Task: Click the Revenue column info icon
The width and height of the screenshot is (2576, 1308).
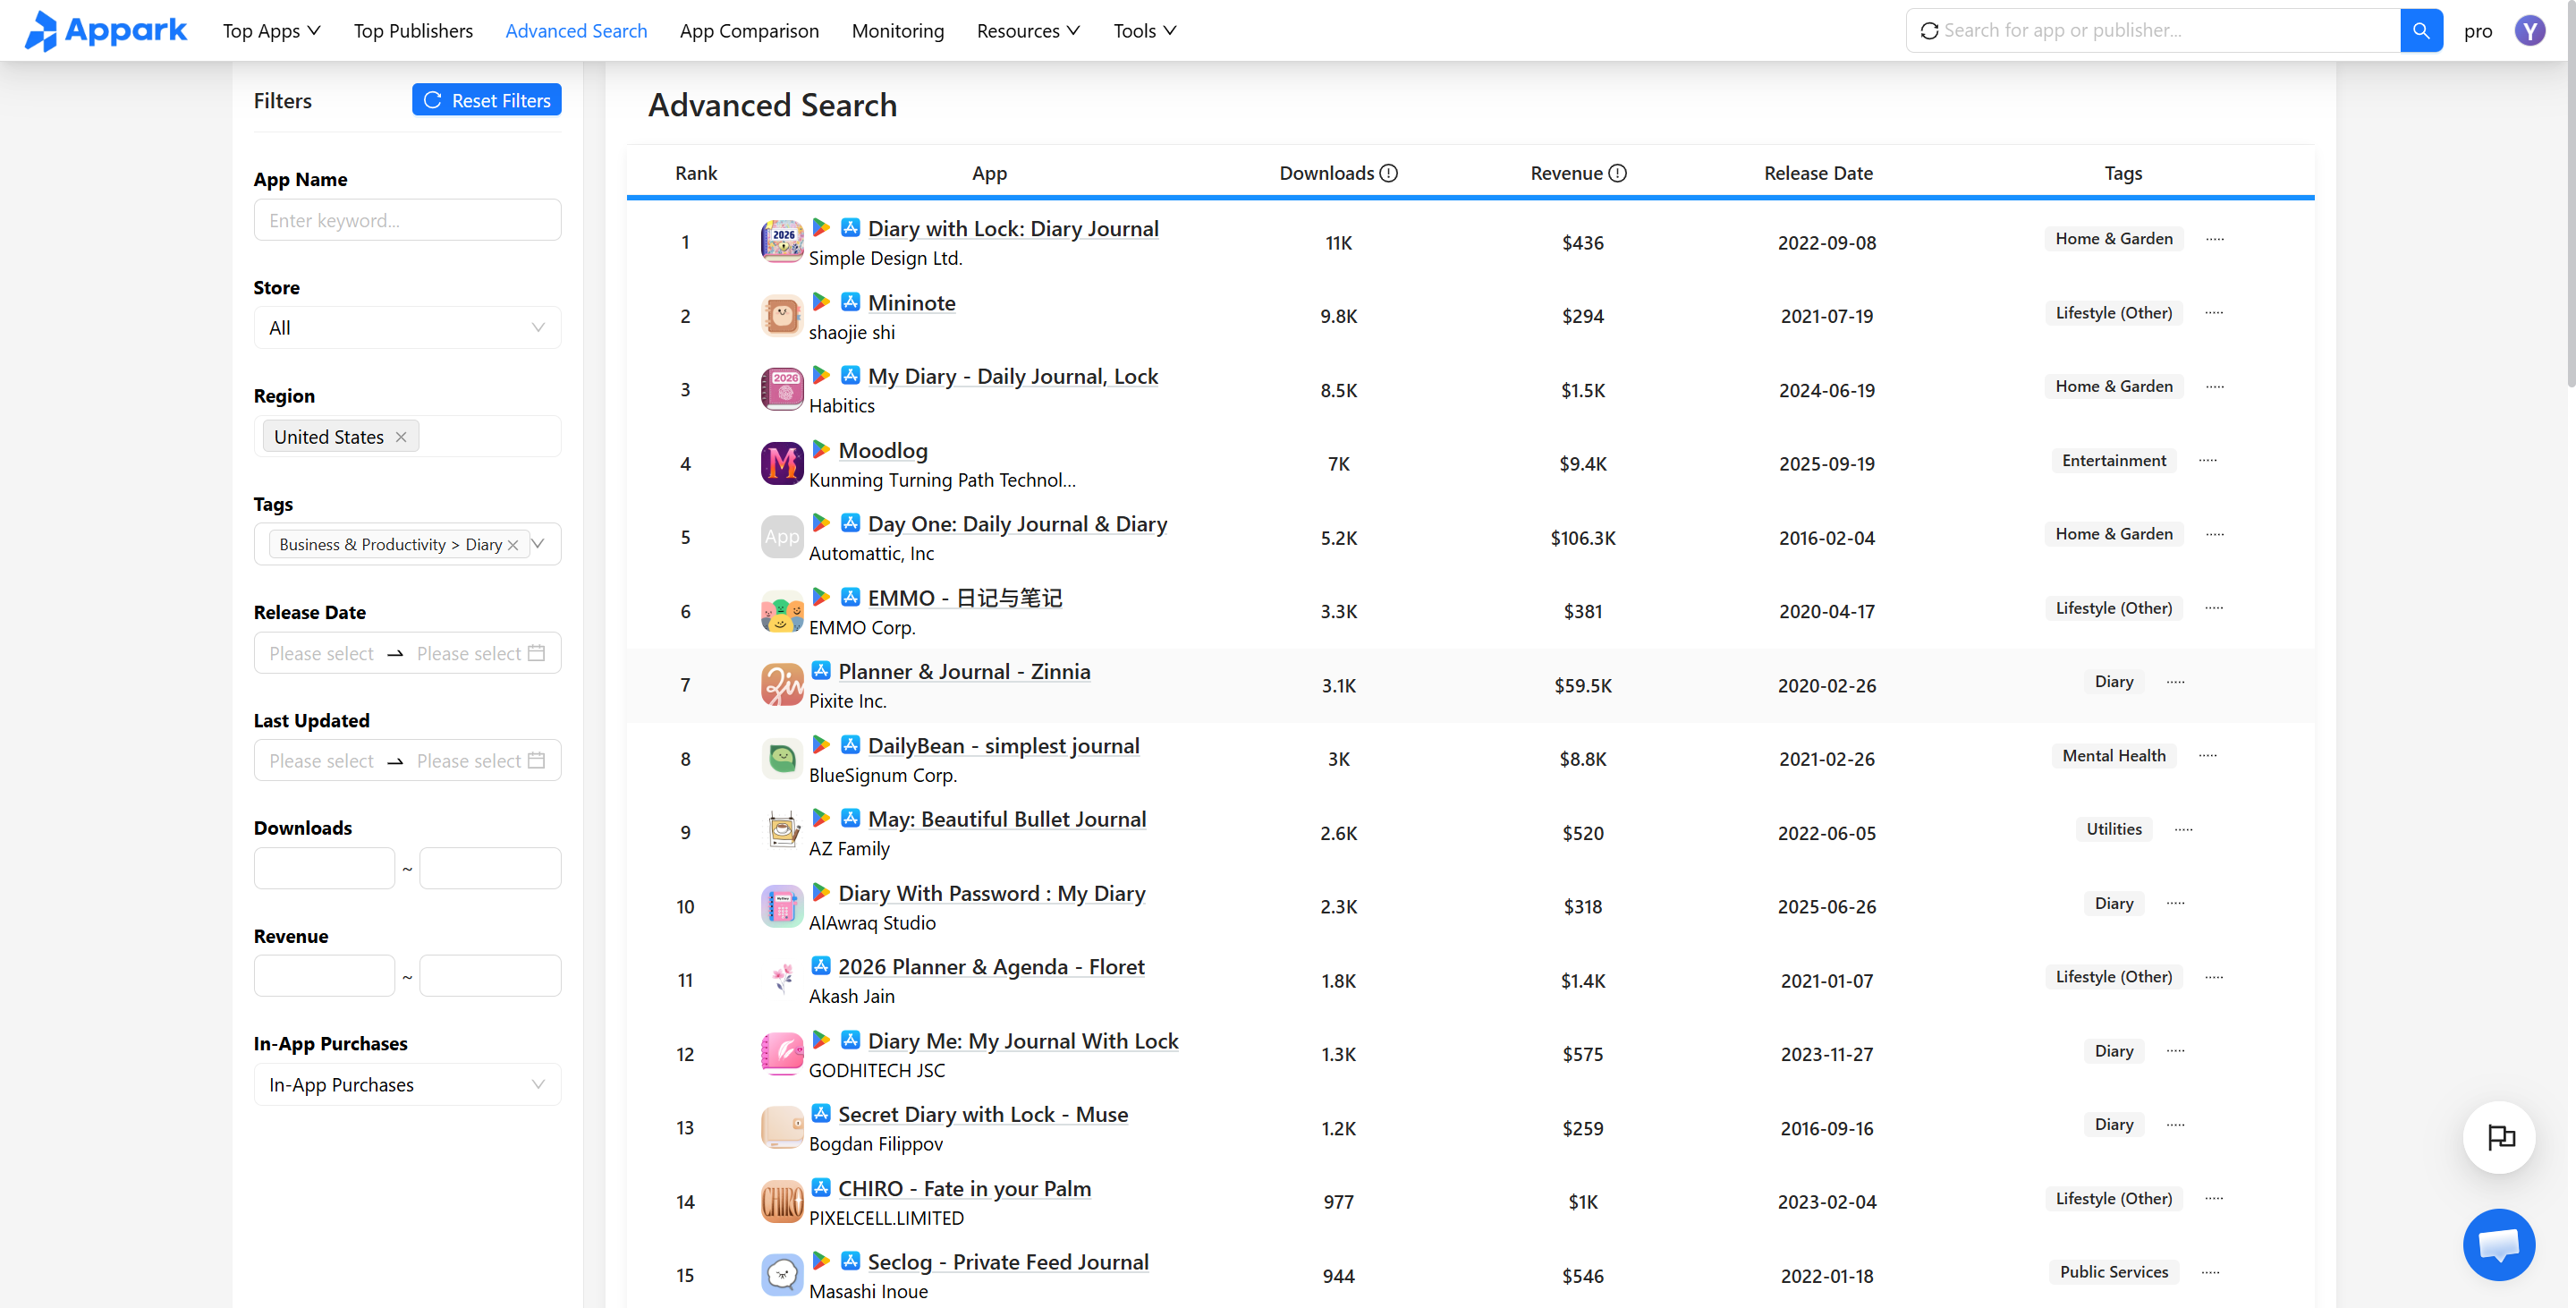Action: click(x=1618, y=173)
